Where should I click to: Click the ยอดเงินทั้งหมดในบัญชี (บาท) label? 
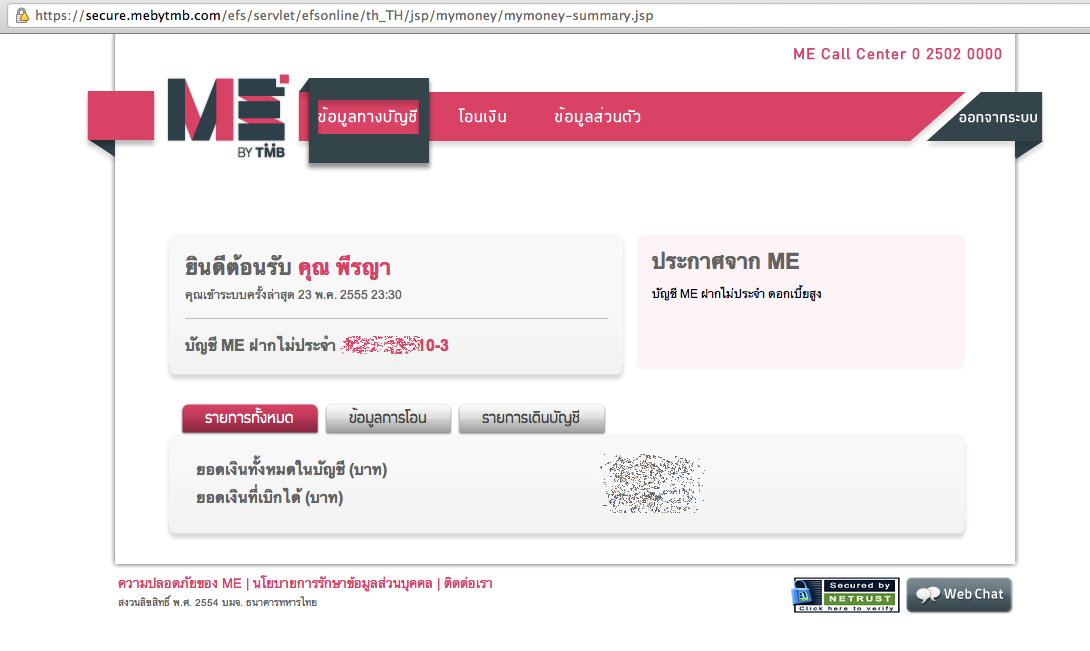pos(291,469)
